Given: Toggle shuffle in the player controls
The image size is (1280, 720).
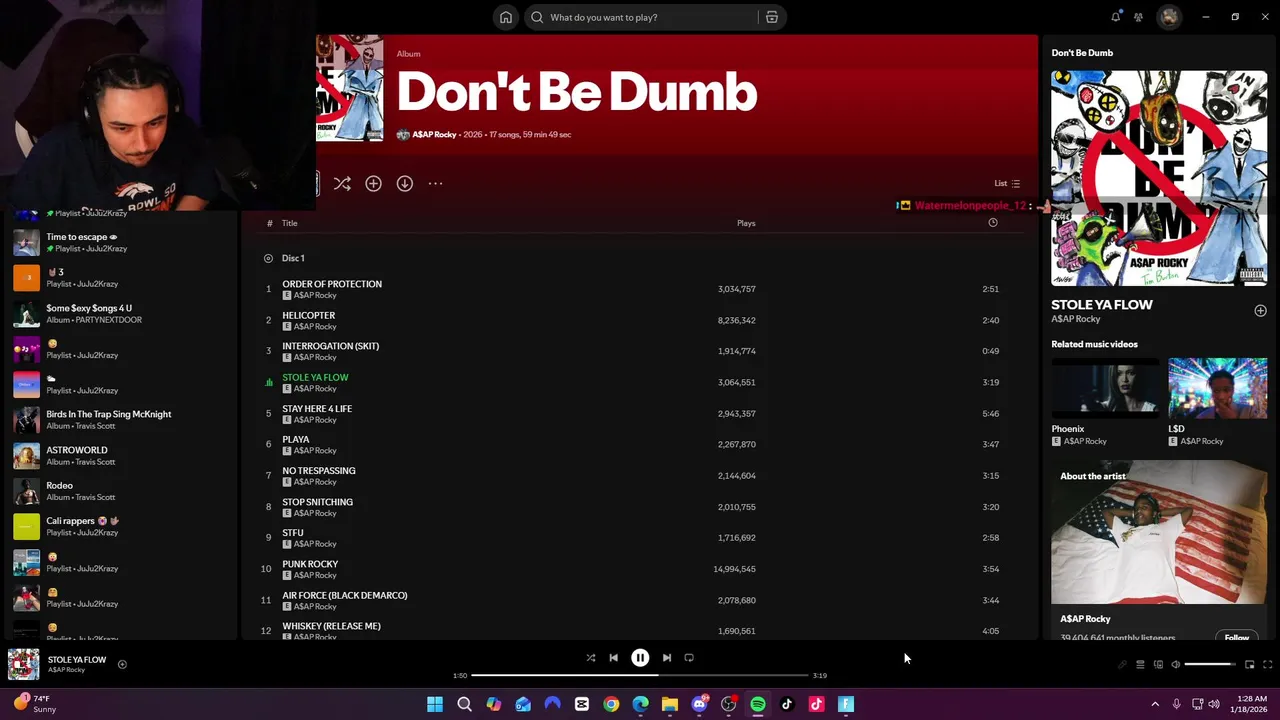Looking at the screenshot, I should pos(590,658).
